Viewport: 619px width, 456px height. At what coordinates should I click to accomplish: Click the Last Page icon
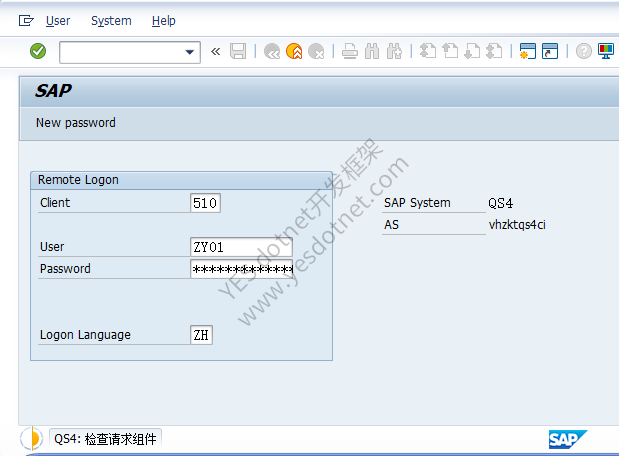point(494,51)
